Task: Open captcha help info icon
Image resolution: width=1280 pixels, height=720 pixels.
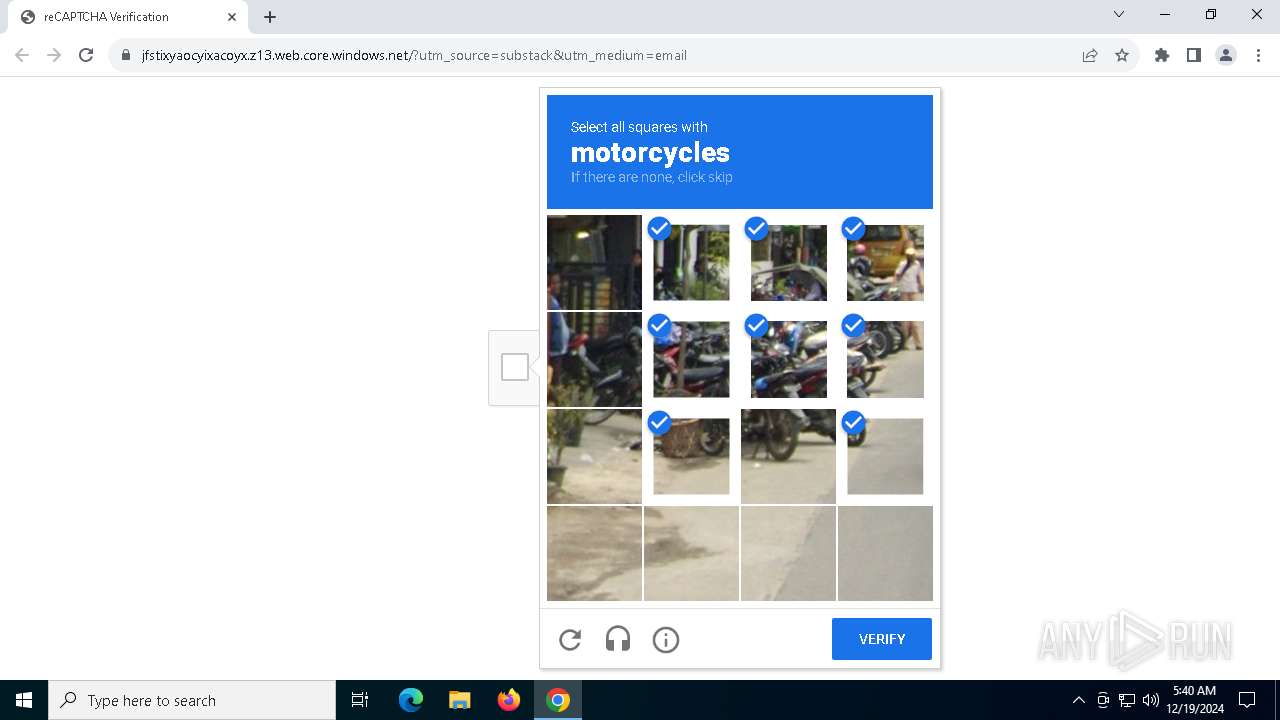Action: [666, 640]
